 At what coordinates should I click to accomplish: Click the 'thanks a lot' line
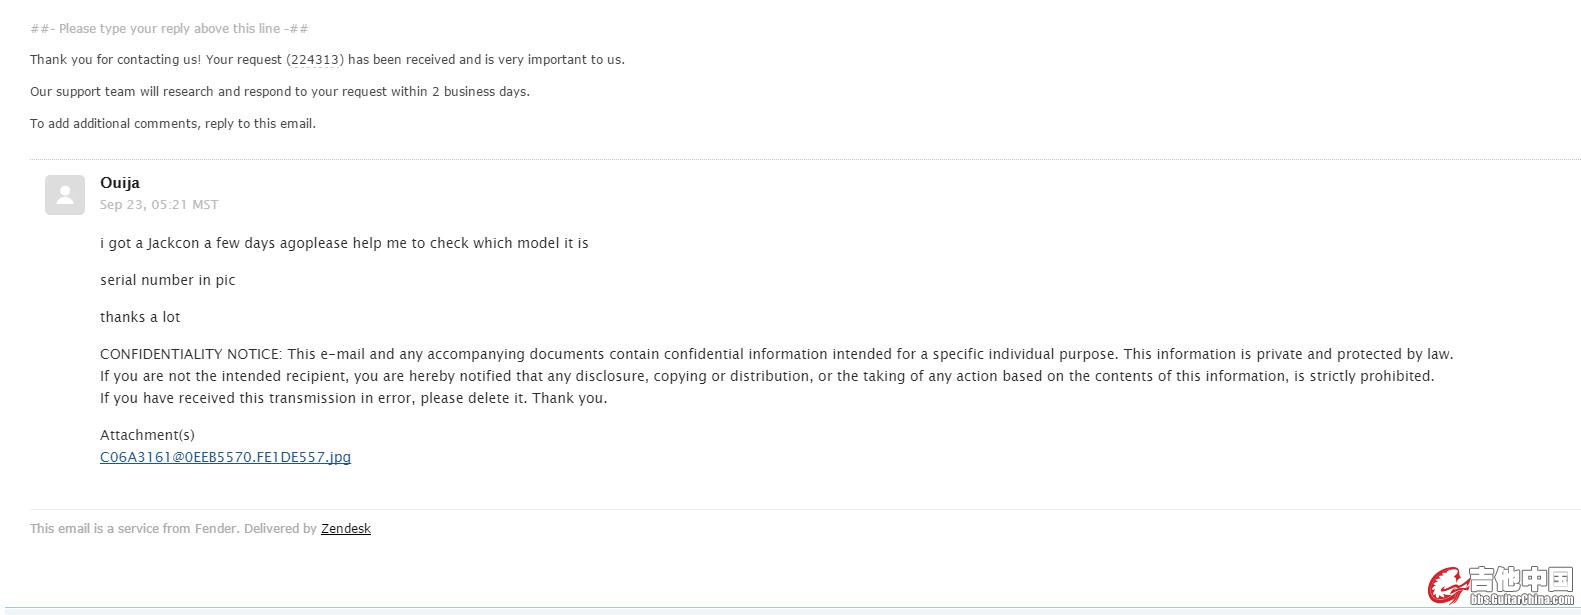[140, 317]
